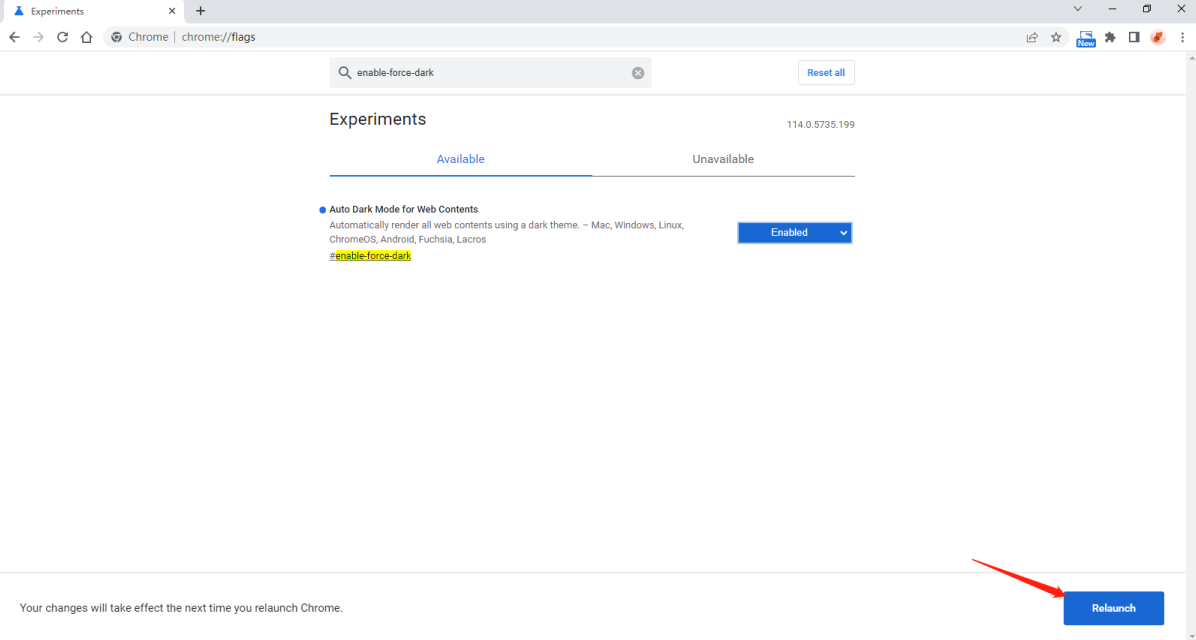Click the Reset all button

point(826,73)
